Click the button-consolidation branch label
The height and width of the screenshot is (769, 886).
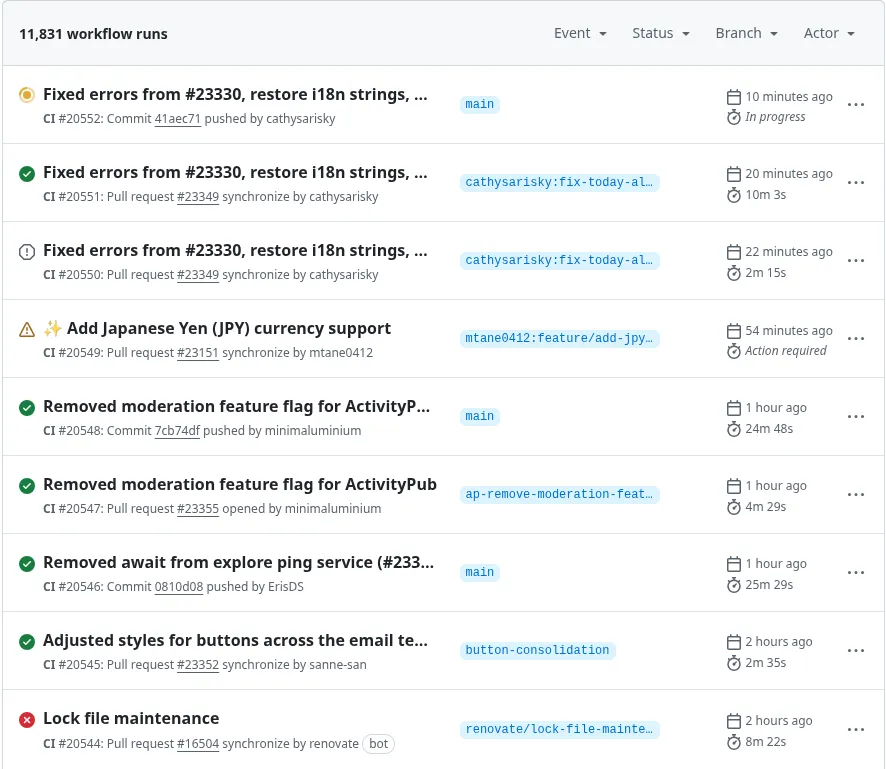pyautogui.click(x=537, y=650)
